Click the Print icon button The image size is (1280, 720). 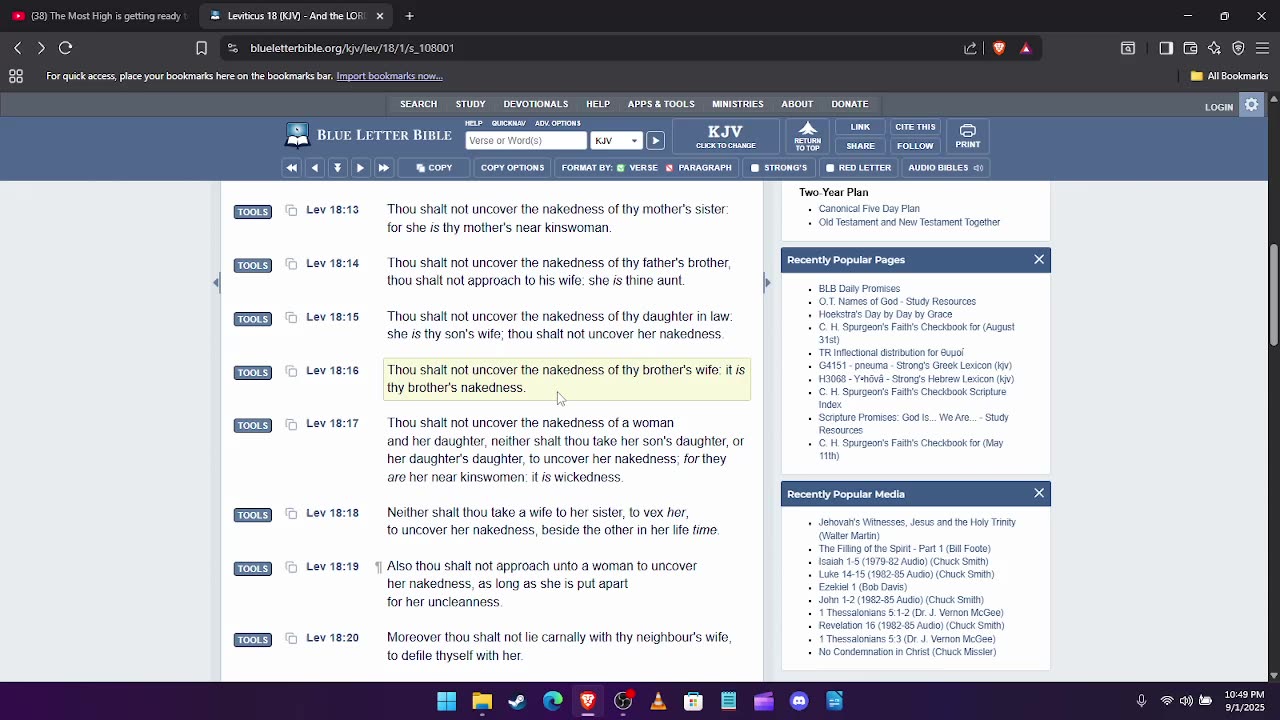click(x=968, y=136)
